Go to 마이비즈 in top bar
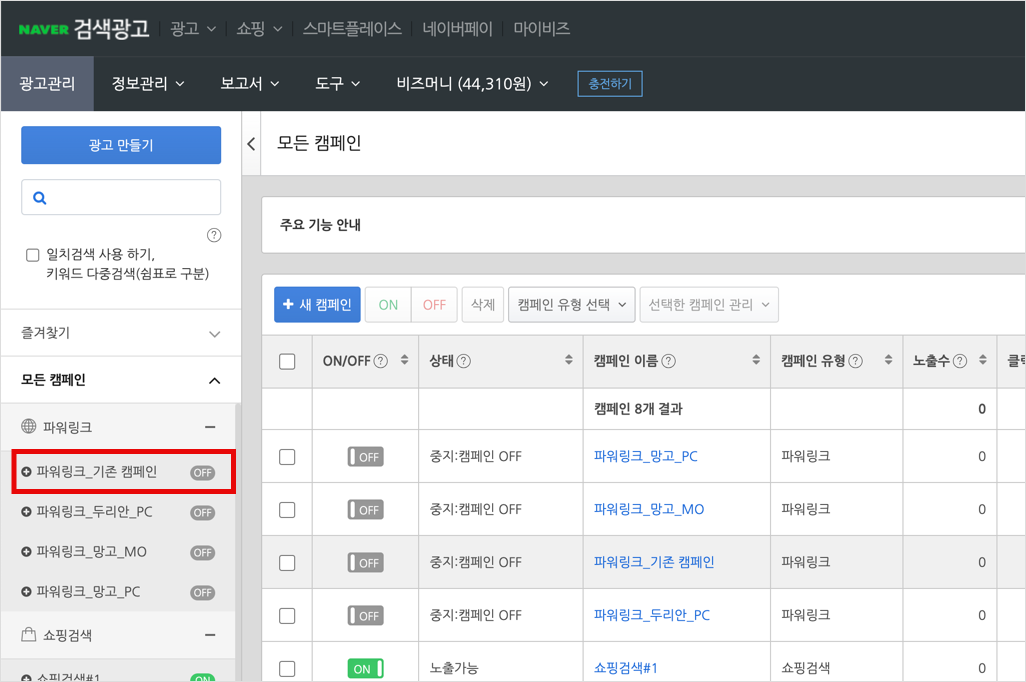This screenshot has width=1026, height=682. [542, 29]
